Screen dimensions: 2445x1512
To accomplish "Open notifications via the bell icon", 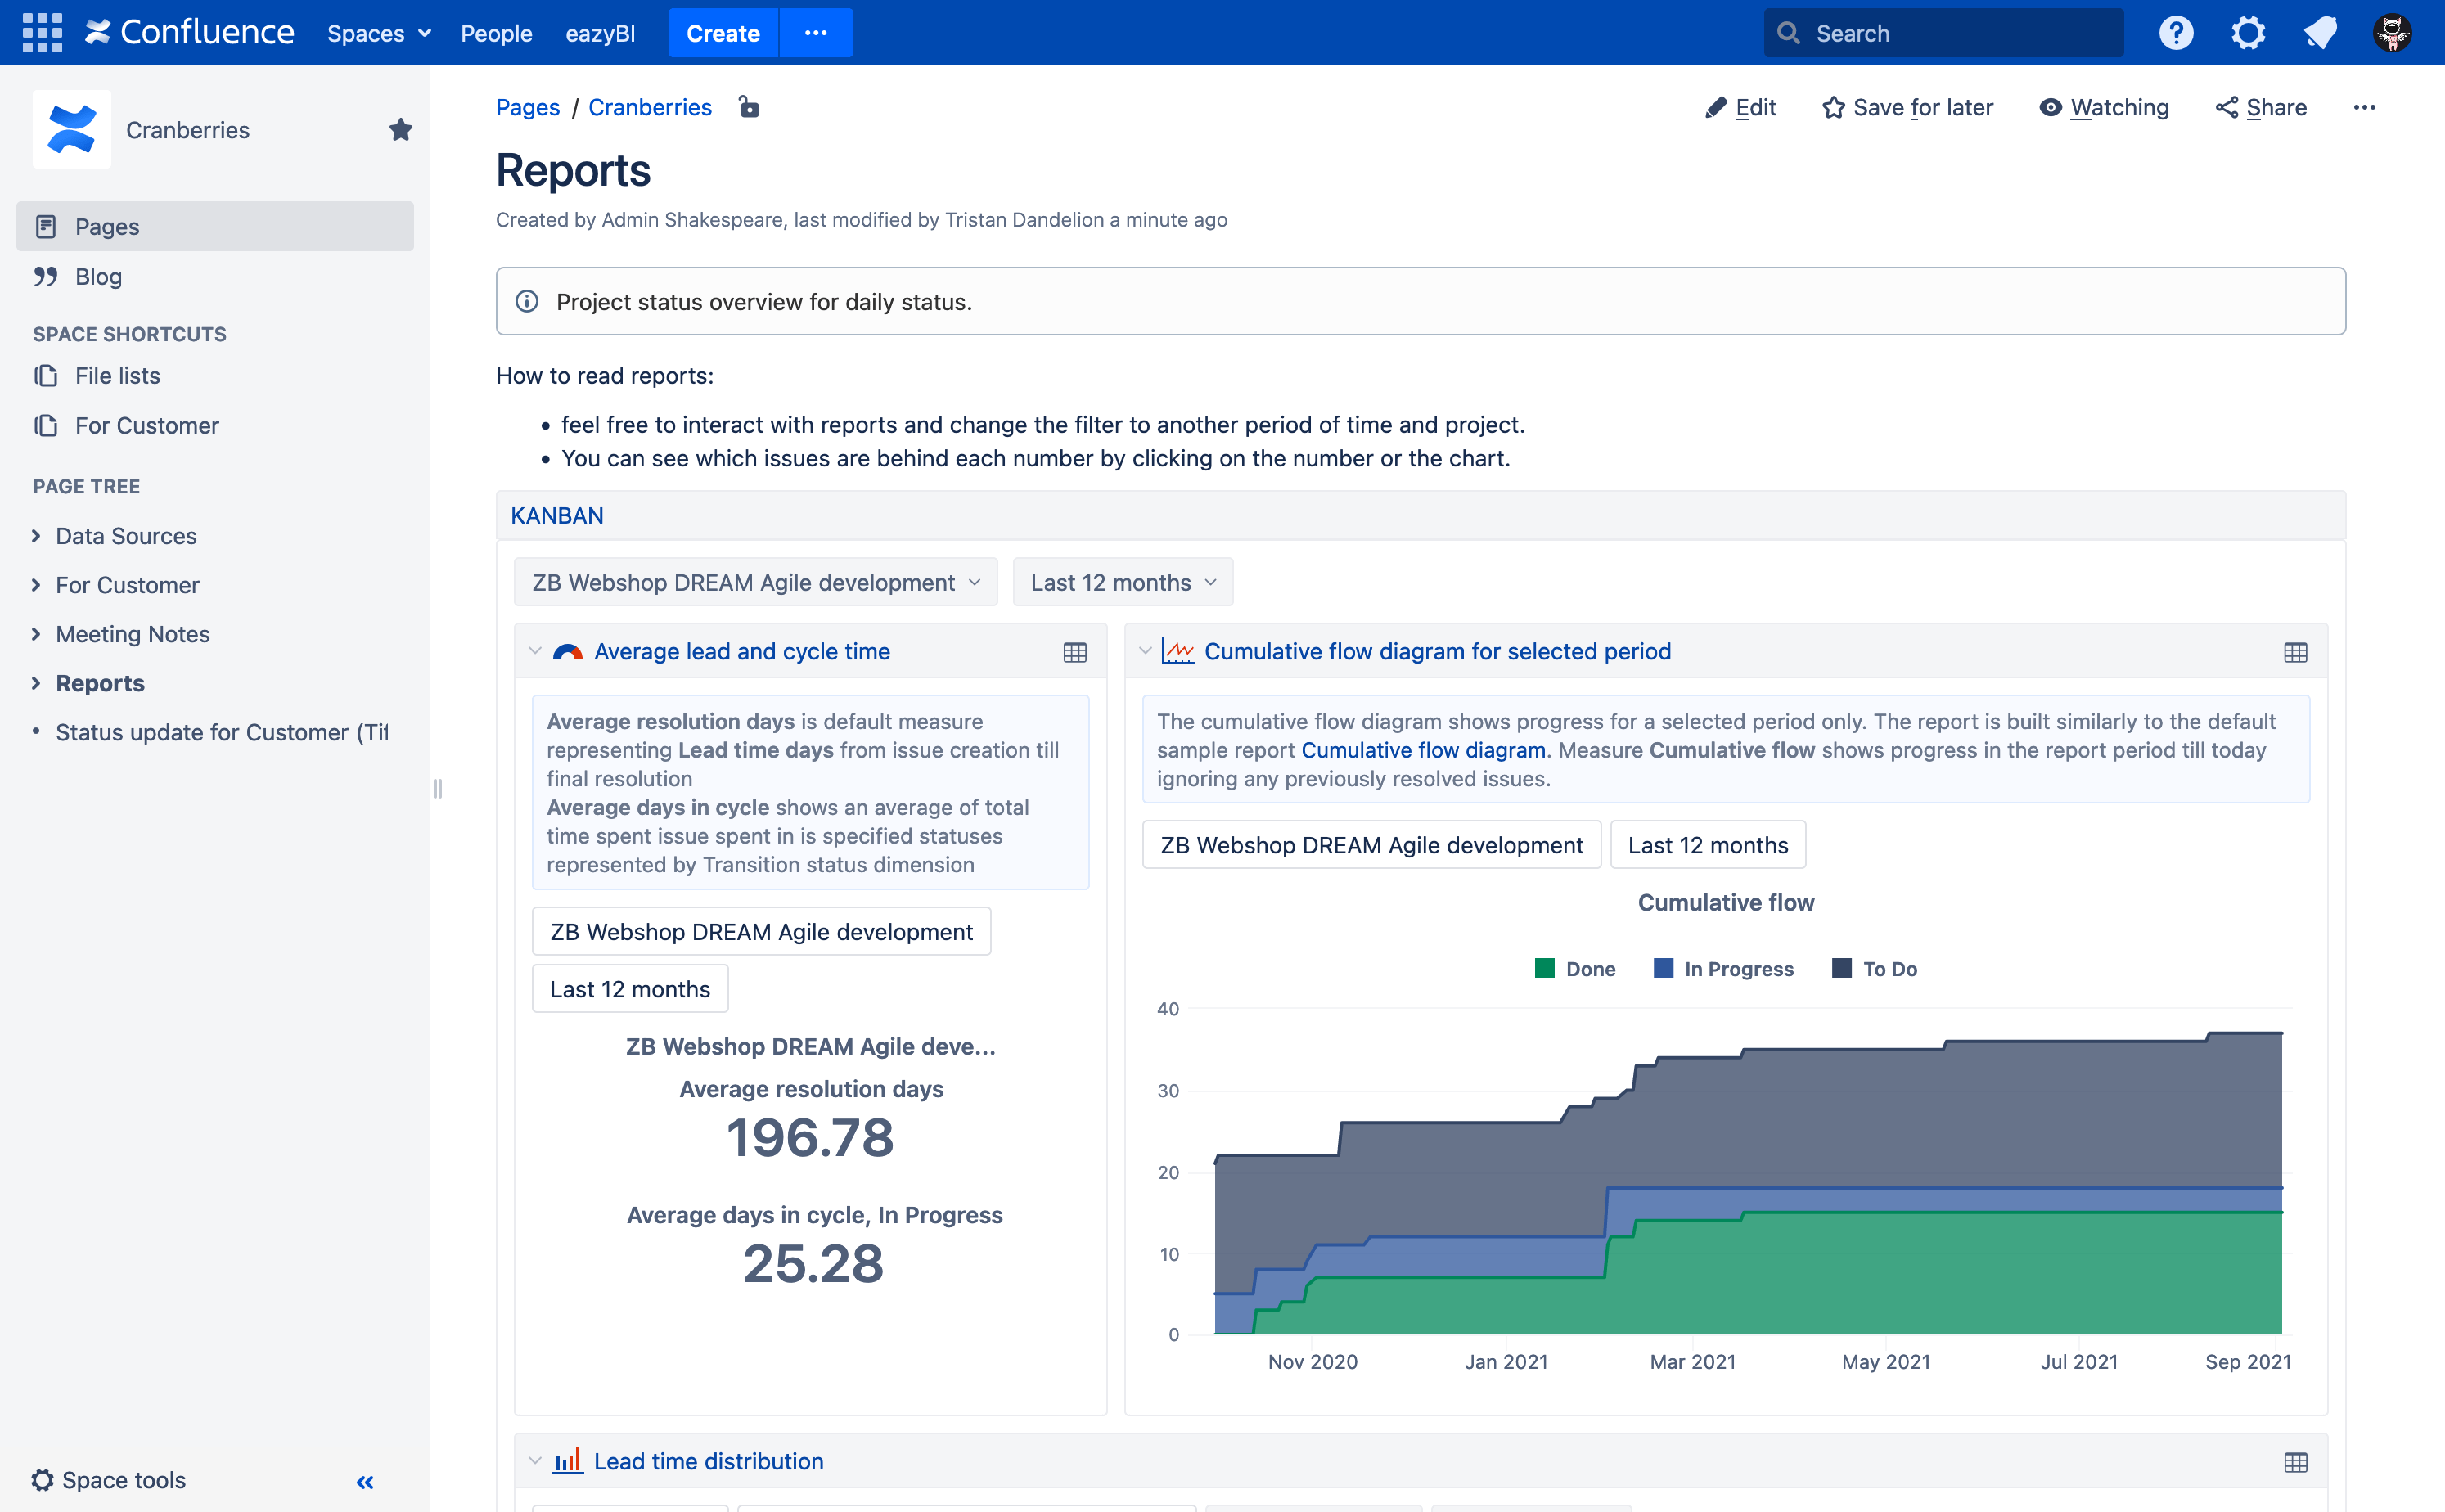I will pos(2321,32).
